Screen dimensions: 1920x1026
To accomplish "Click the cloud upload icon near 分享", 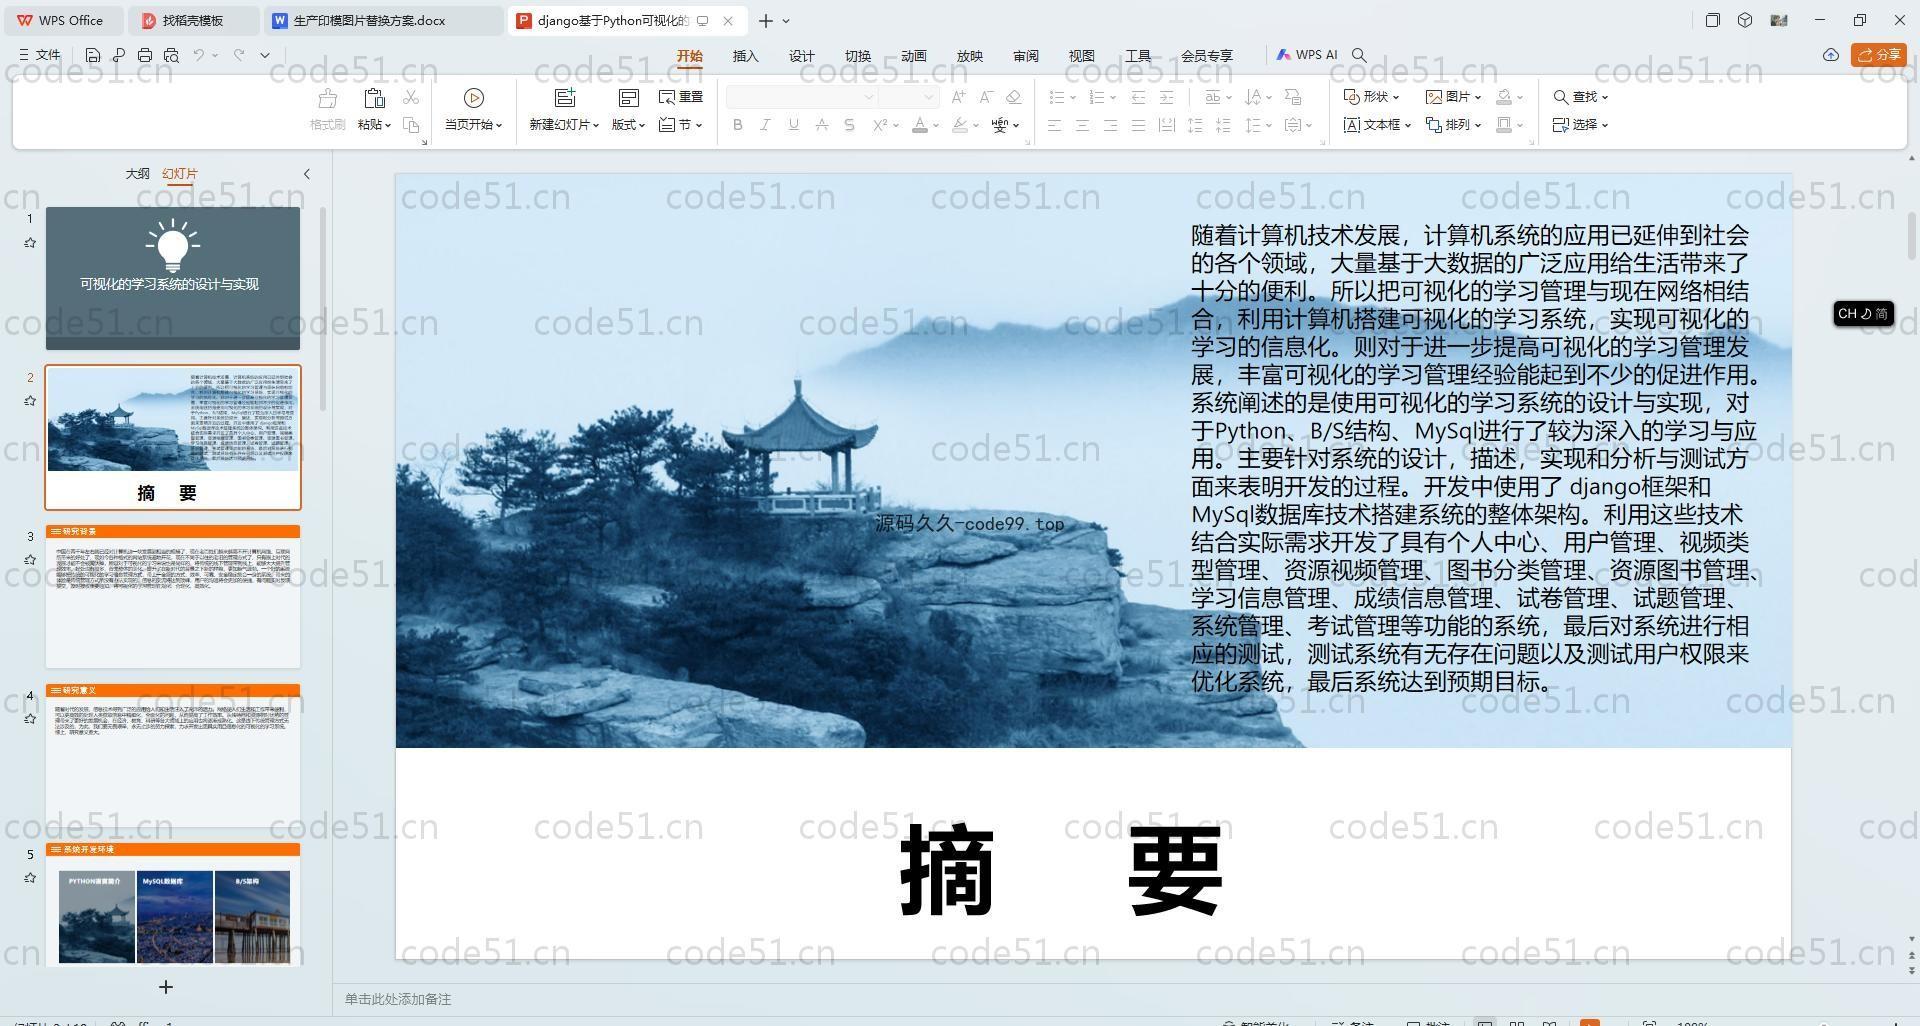I will 1830,55.
